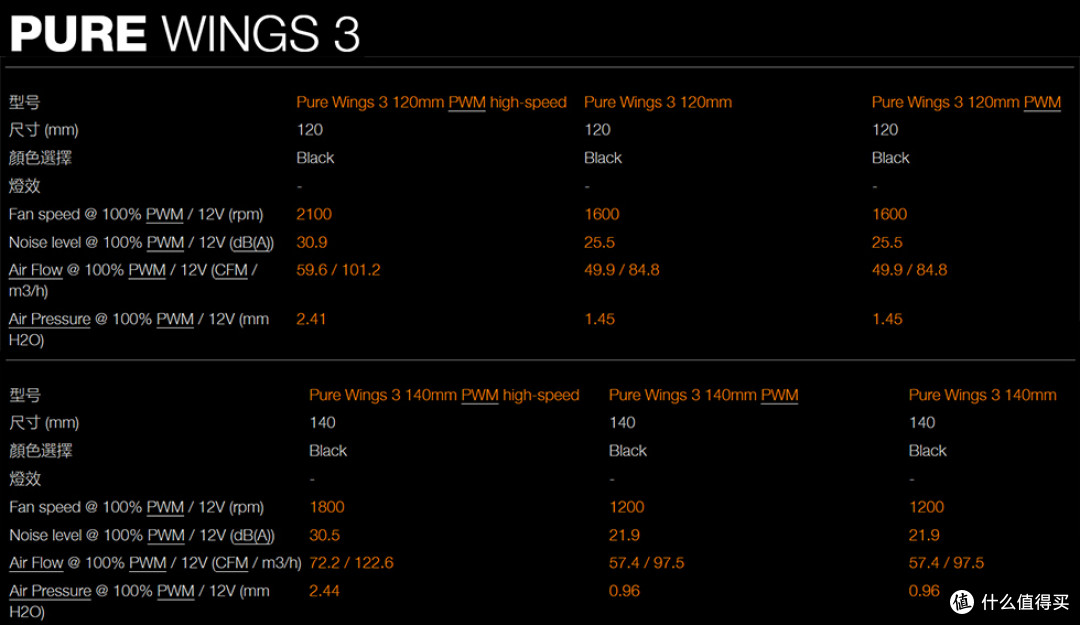The height and width of the screenshot is (625, 1080).
Task: Click 57.4 / 97.5 under Pure Wings 3 140mm PWM
Action: click(x=647, y=563)
